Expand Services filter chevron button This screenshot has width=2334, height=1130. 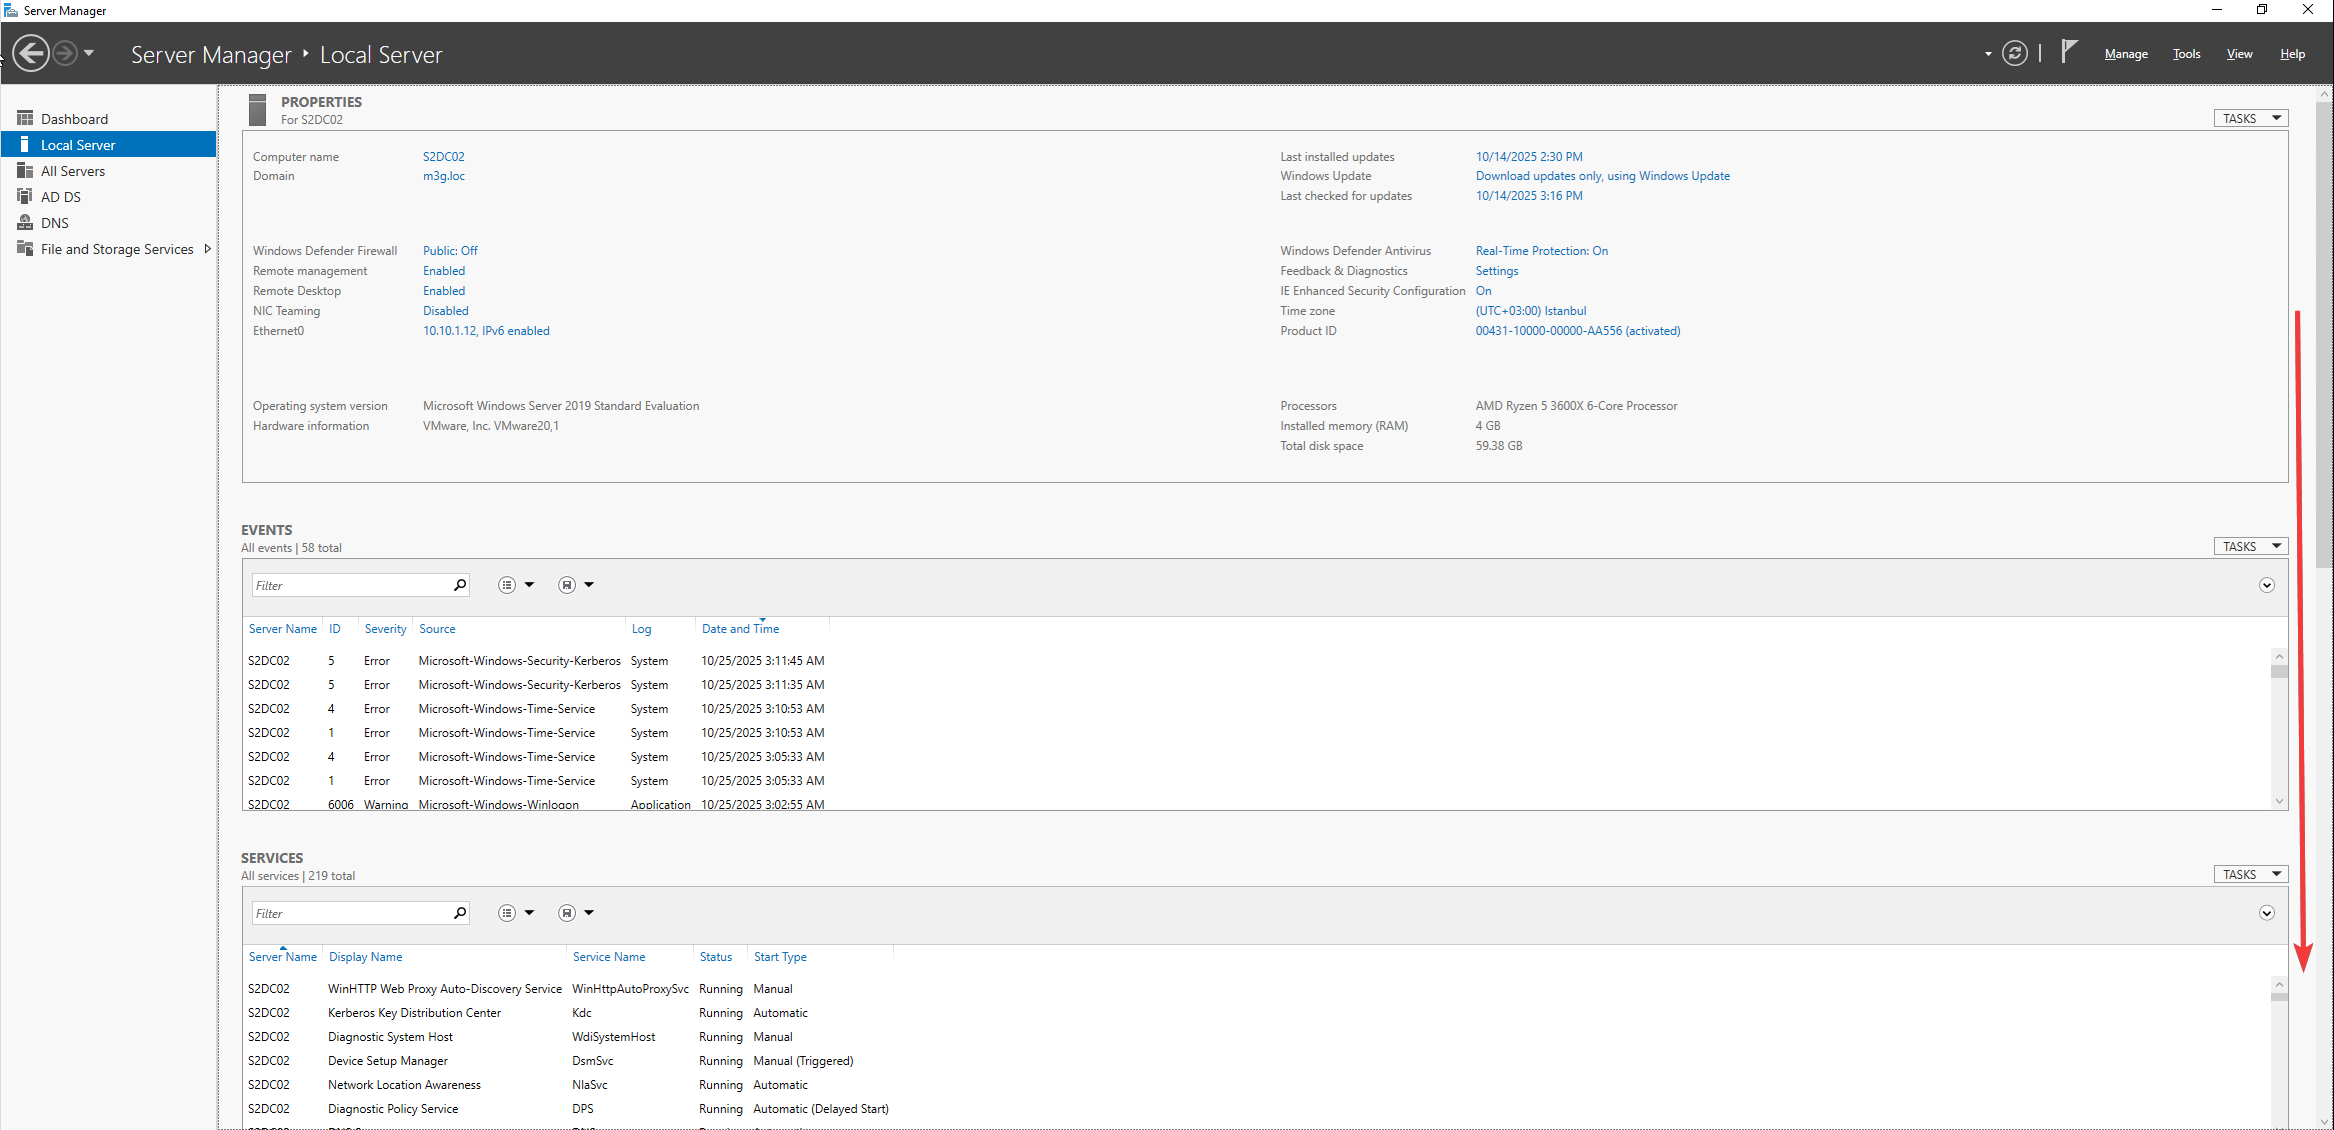(2266, 913)
